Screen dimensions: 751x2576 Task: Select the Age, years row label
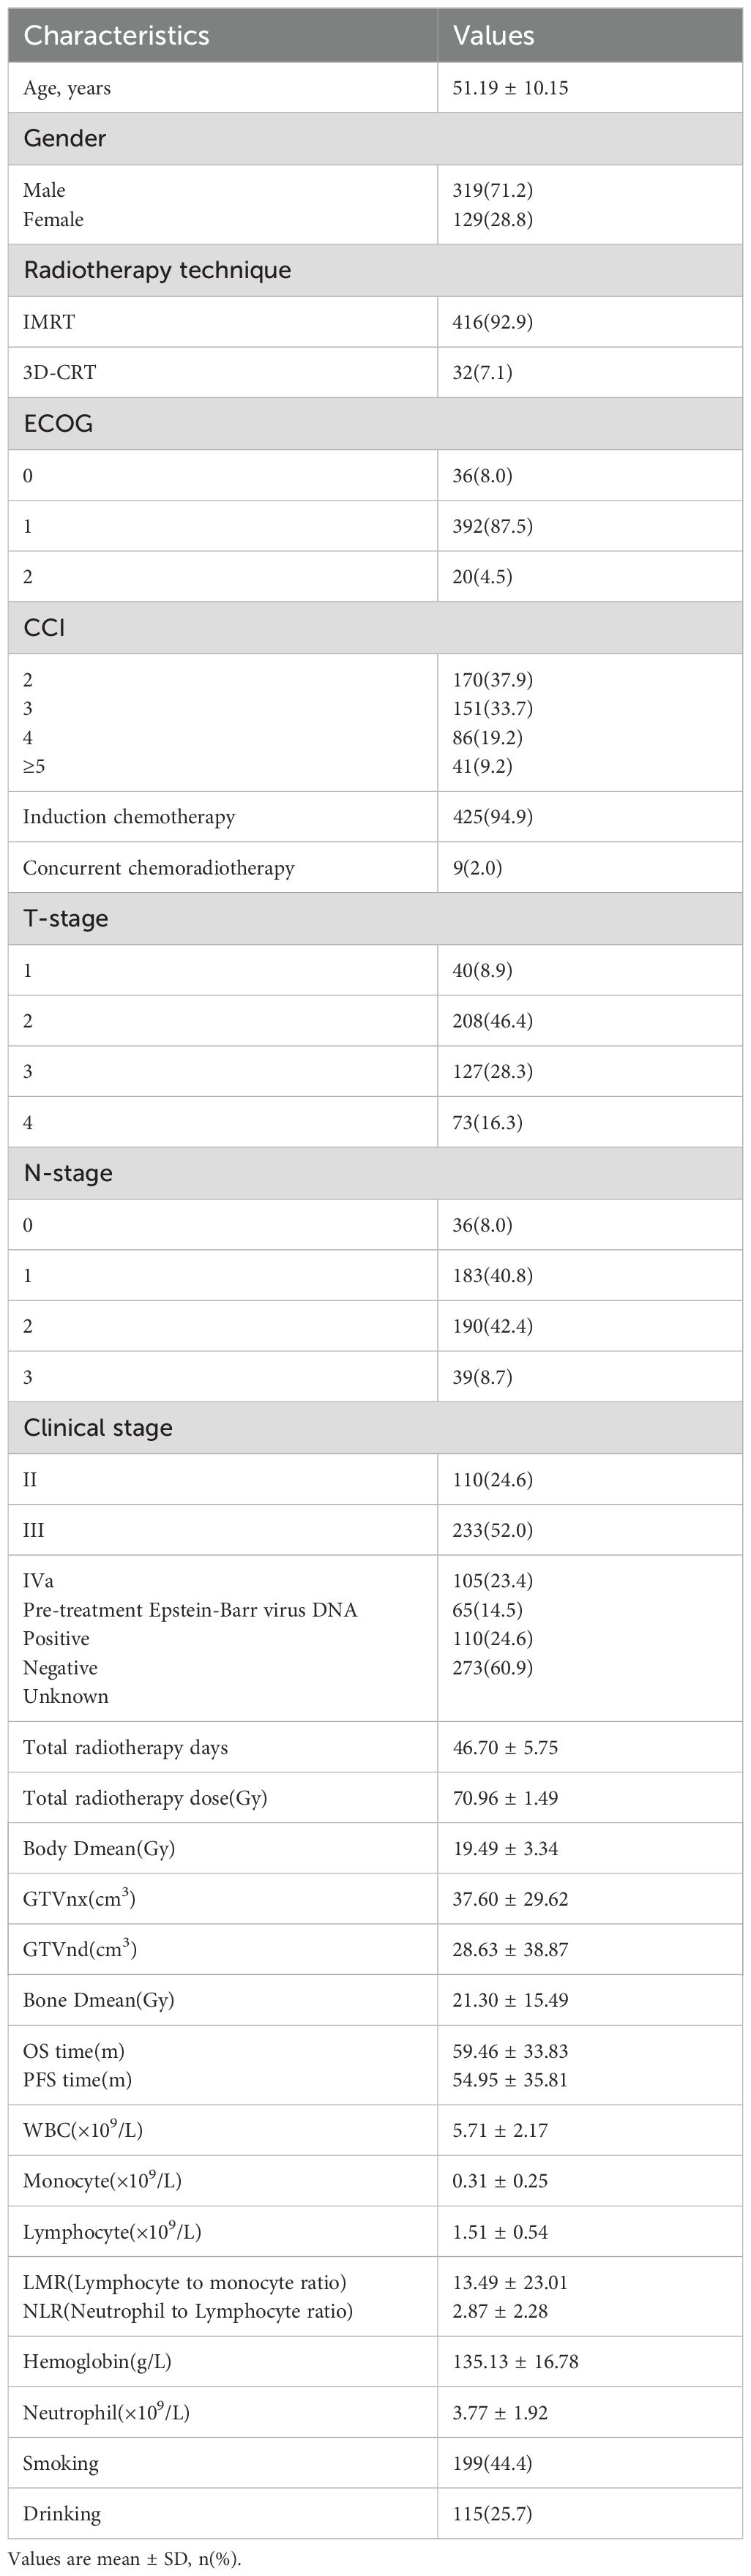(x=67, y=88)
